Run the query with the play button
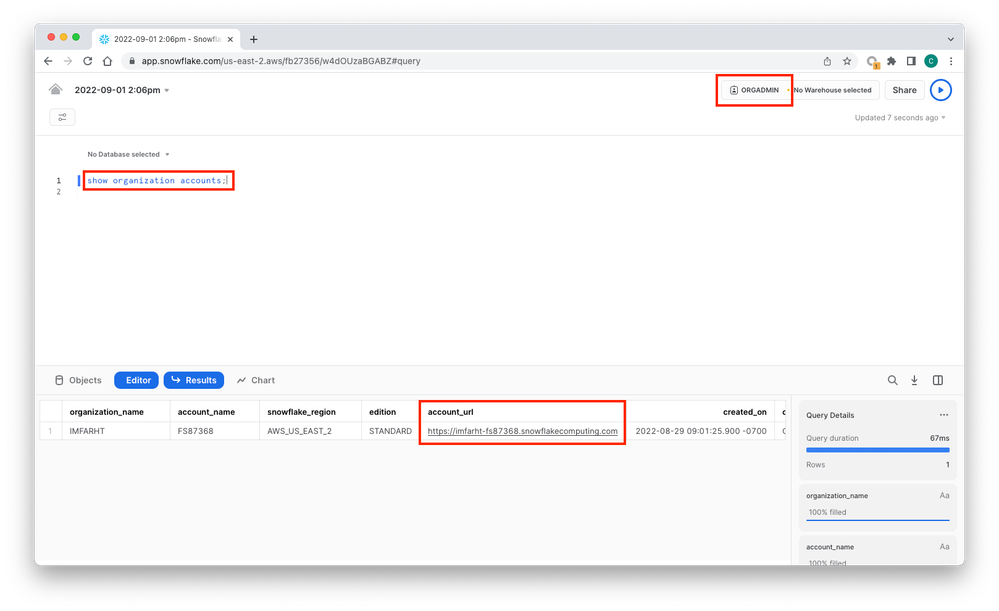The width and height of the screenshot is (999, 611). (x=940, y=90)
